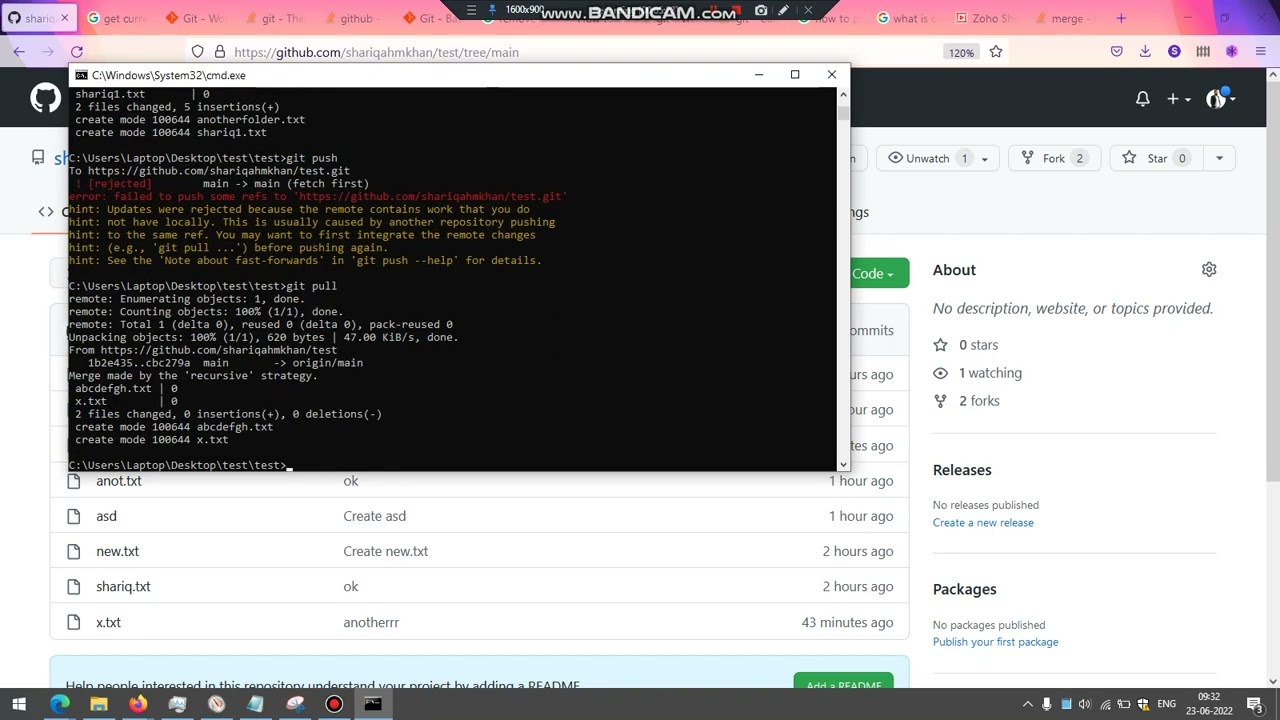Edit repository details via About gear
This screenshot has width=1280, height=720.
point(1209,270)
